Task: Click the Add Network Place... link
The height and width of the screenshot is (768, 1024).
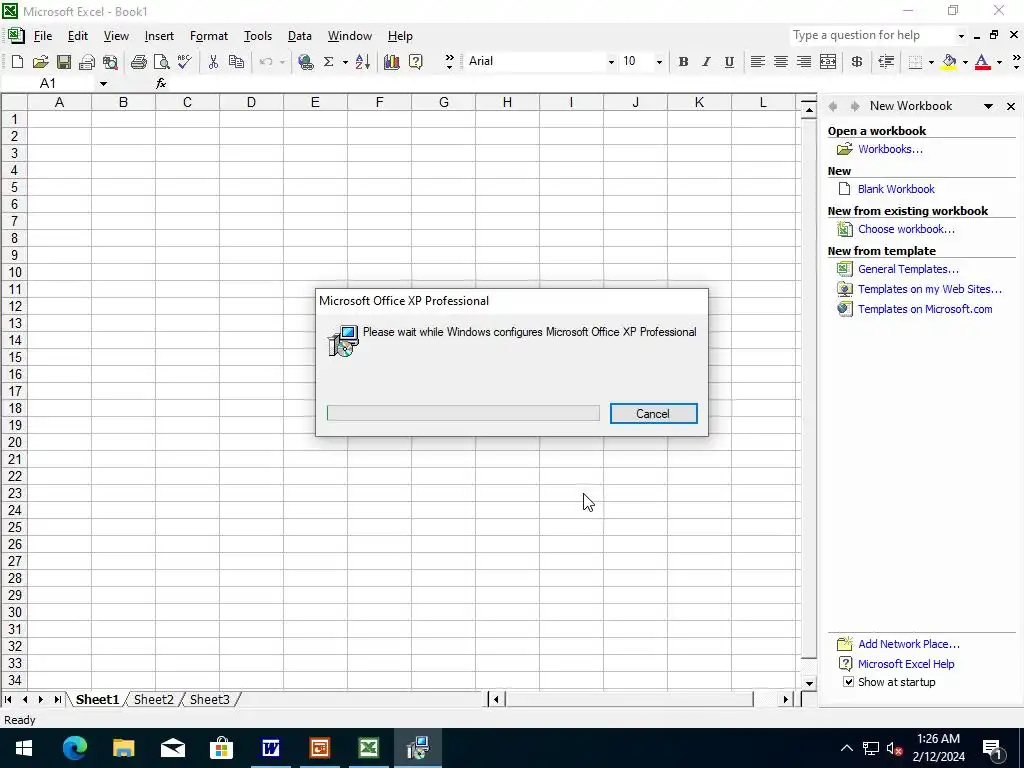Action: 908,644
